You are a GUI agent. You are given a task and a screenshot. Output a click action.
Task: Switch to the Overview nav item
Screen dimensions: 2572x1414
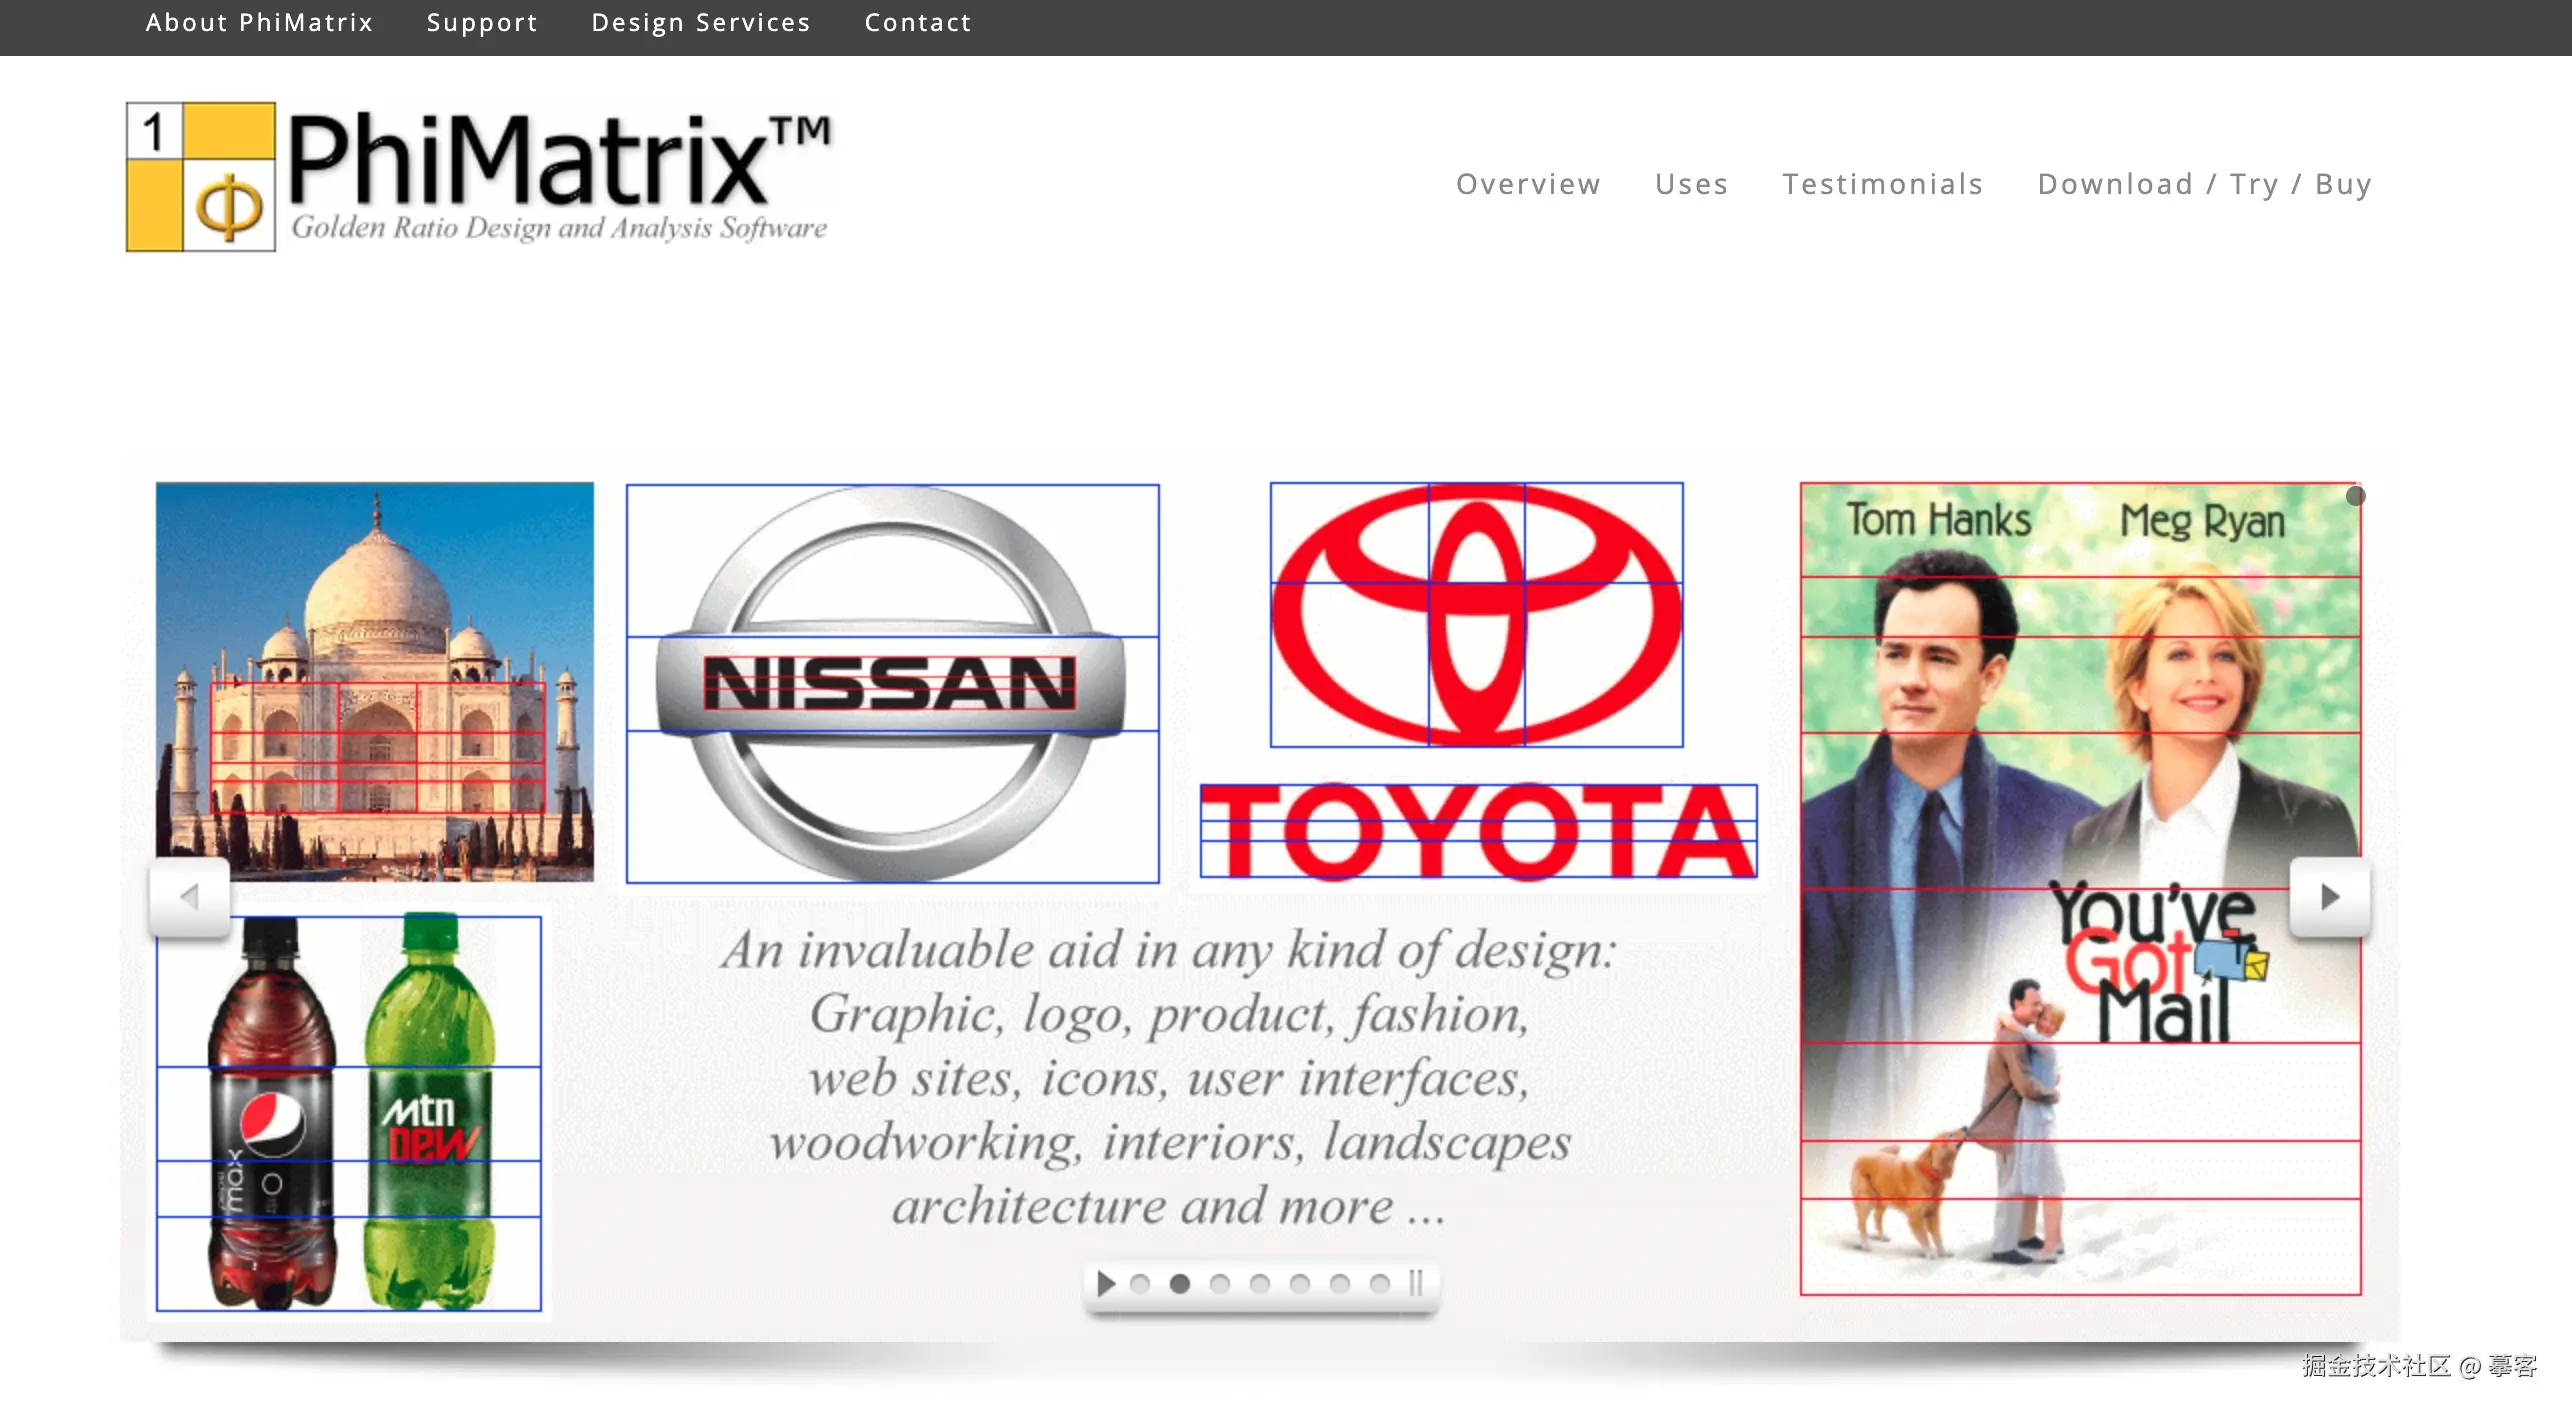[x=1528, y=184]
